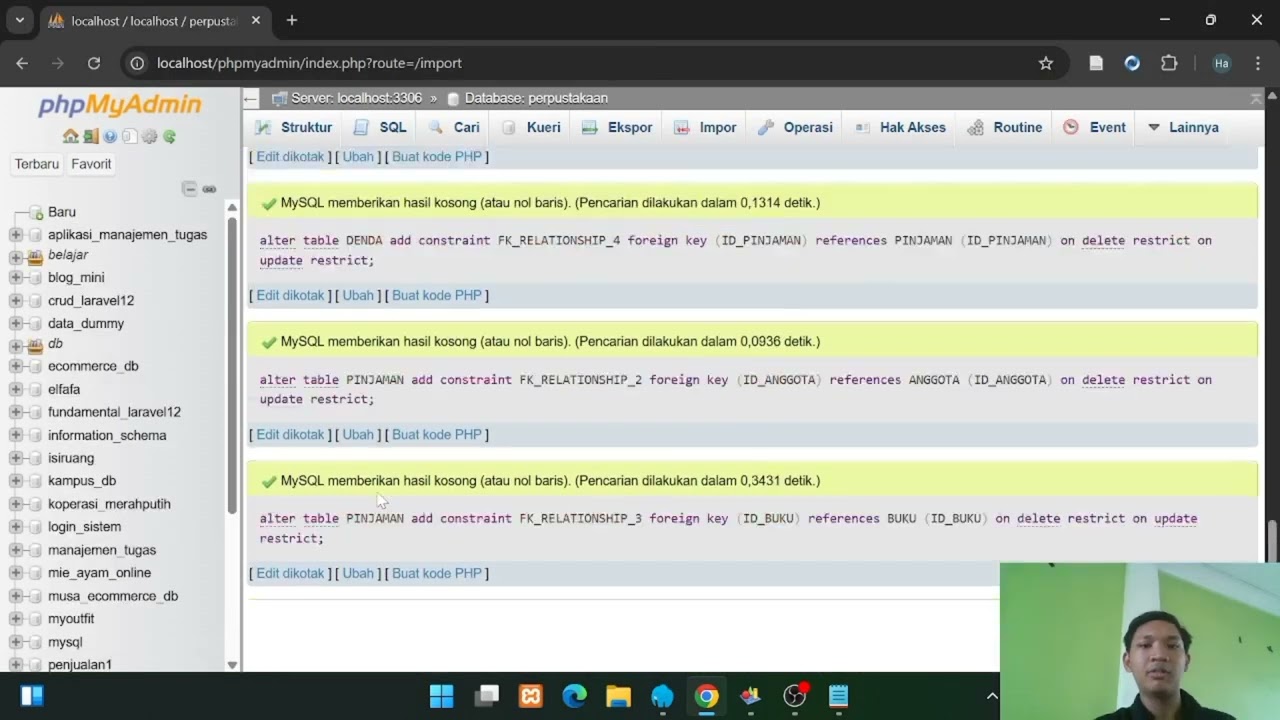1280x720 pixels.
Task: Open XAMPP from the taskbar
Action: [531, 696]
